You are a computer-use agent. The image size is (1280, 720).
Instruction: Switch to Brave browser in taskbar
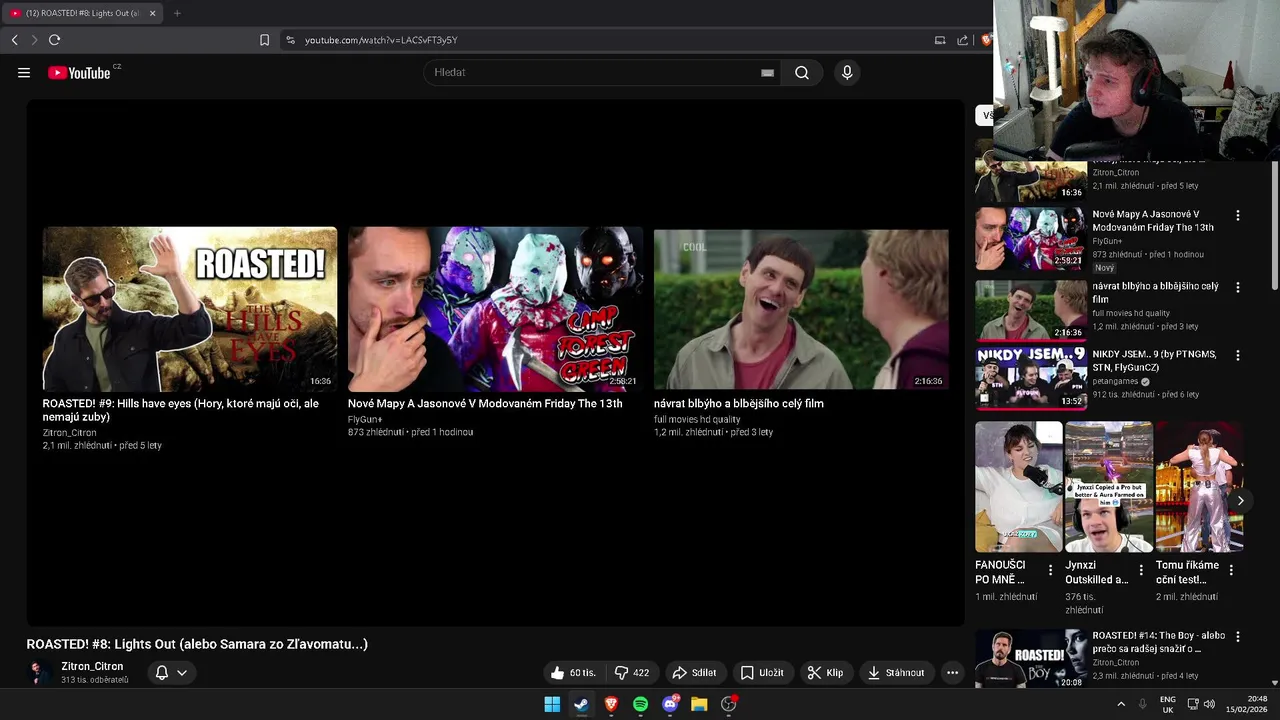pyautogui.click(x=611, y=704)
